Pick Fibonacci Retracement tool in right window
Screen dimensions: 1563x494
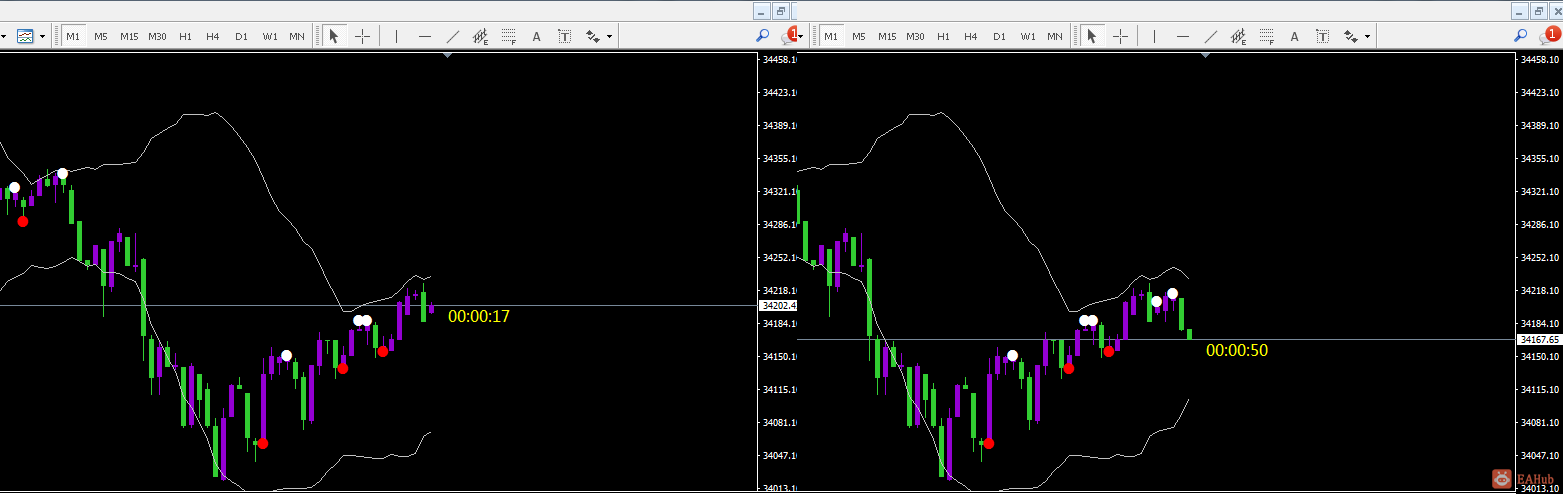point(1267,36)
